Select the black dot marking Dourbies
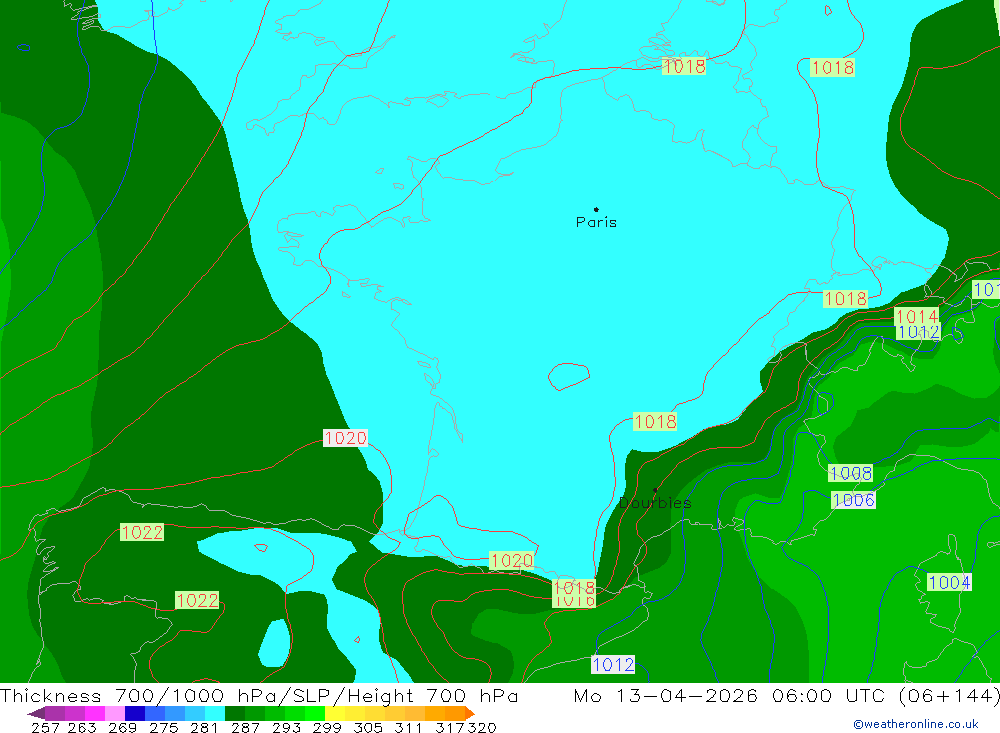1000x733 pixels. click(655, 490)
